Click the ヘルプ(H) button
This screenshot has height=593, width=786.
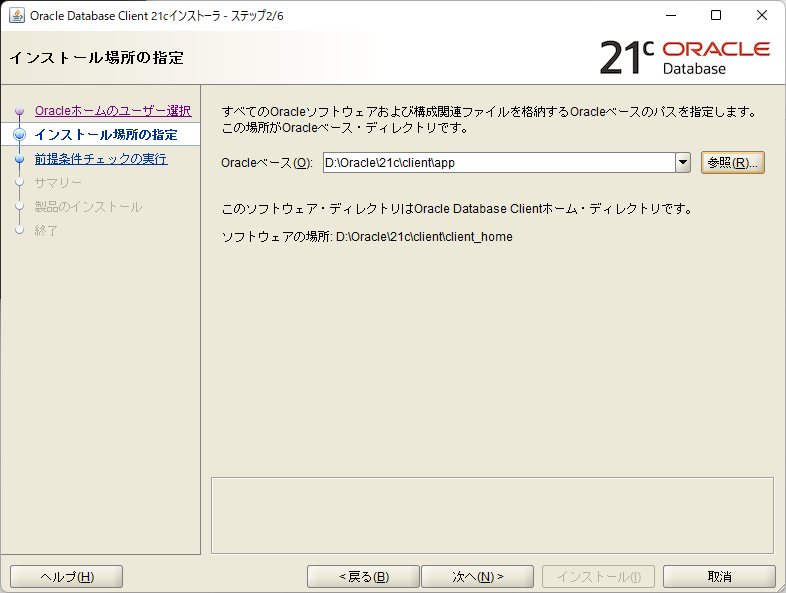tap(67, 577)
